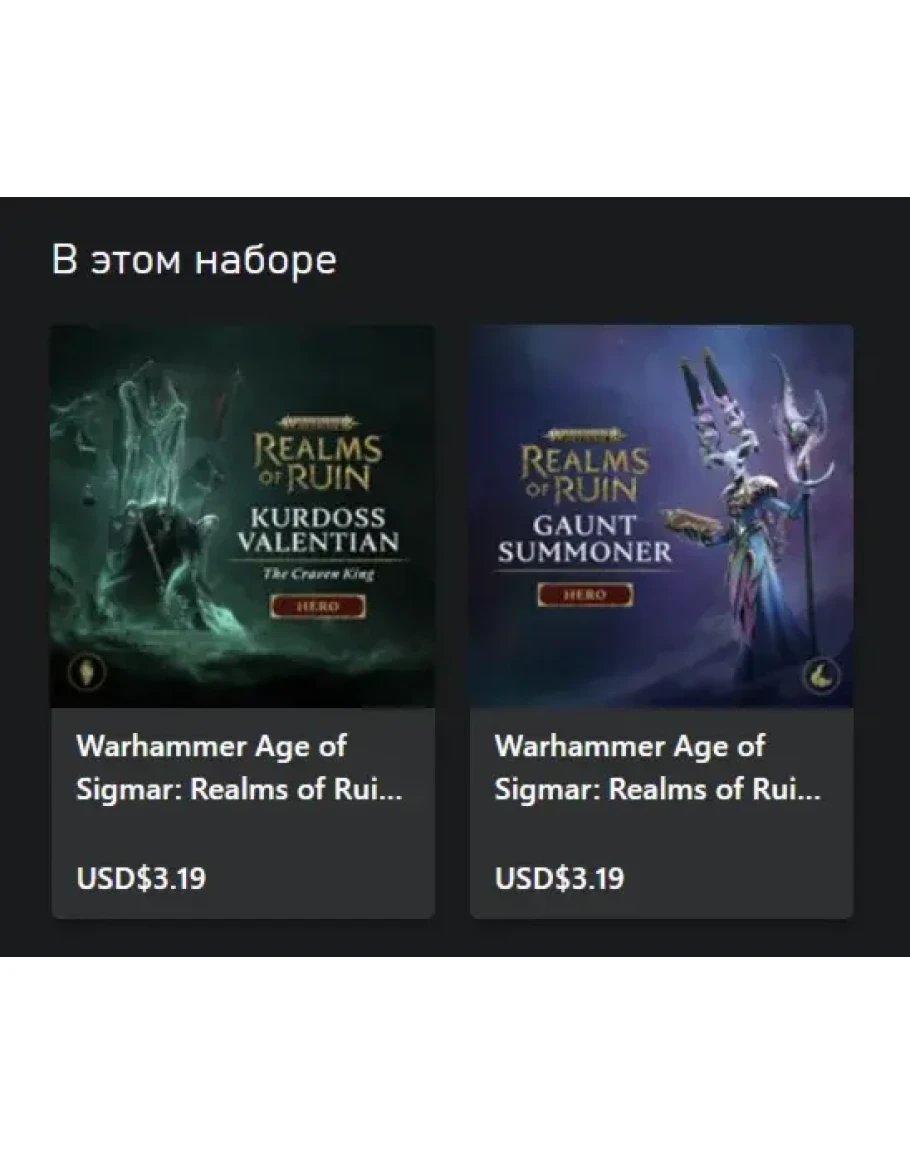
Task: Click the USD$3.19 price on Kurdoss card
Action: point(141,878)
